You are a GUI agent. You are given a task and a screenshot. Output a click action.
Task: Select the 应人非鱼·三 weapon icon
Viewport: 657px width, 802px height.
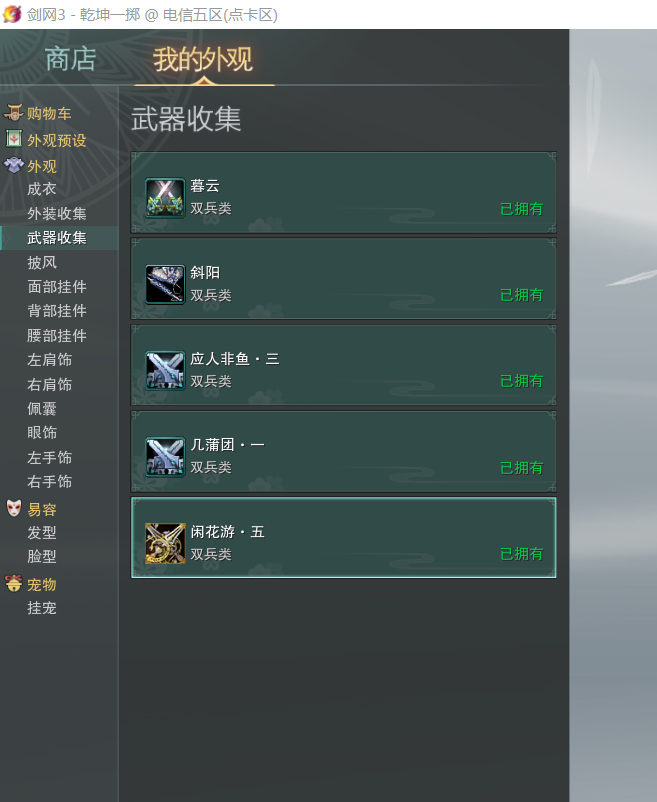pos(165,370)
